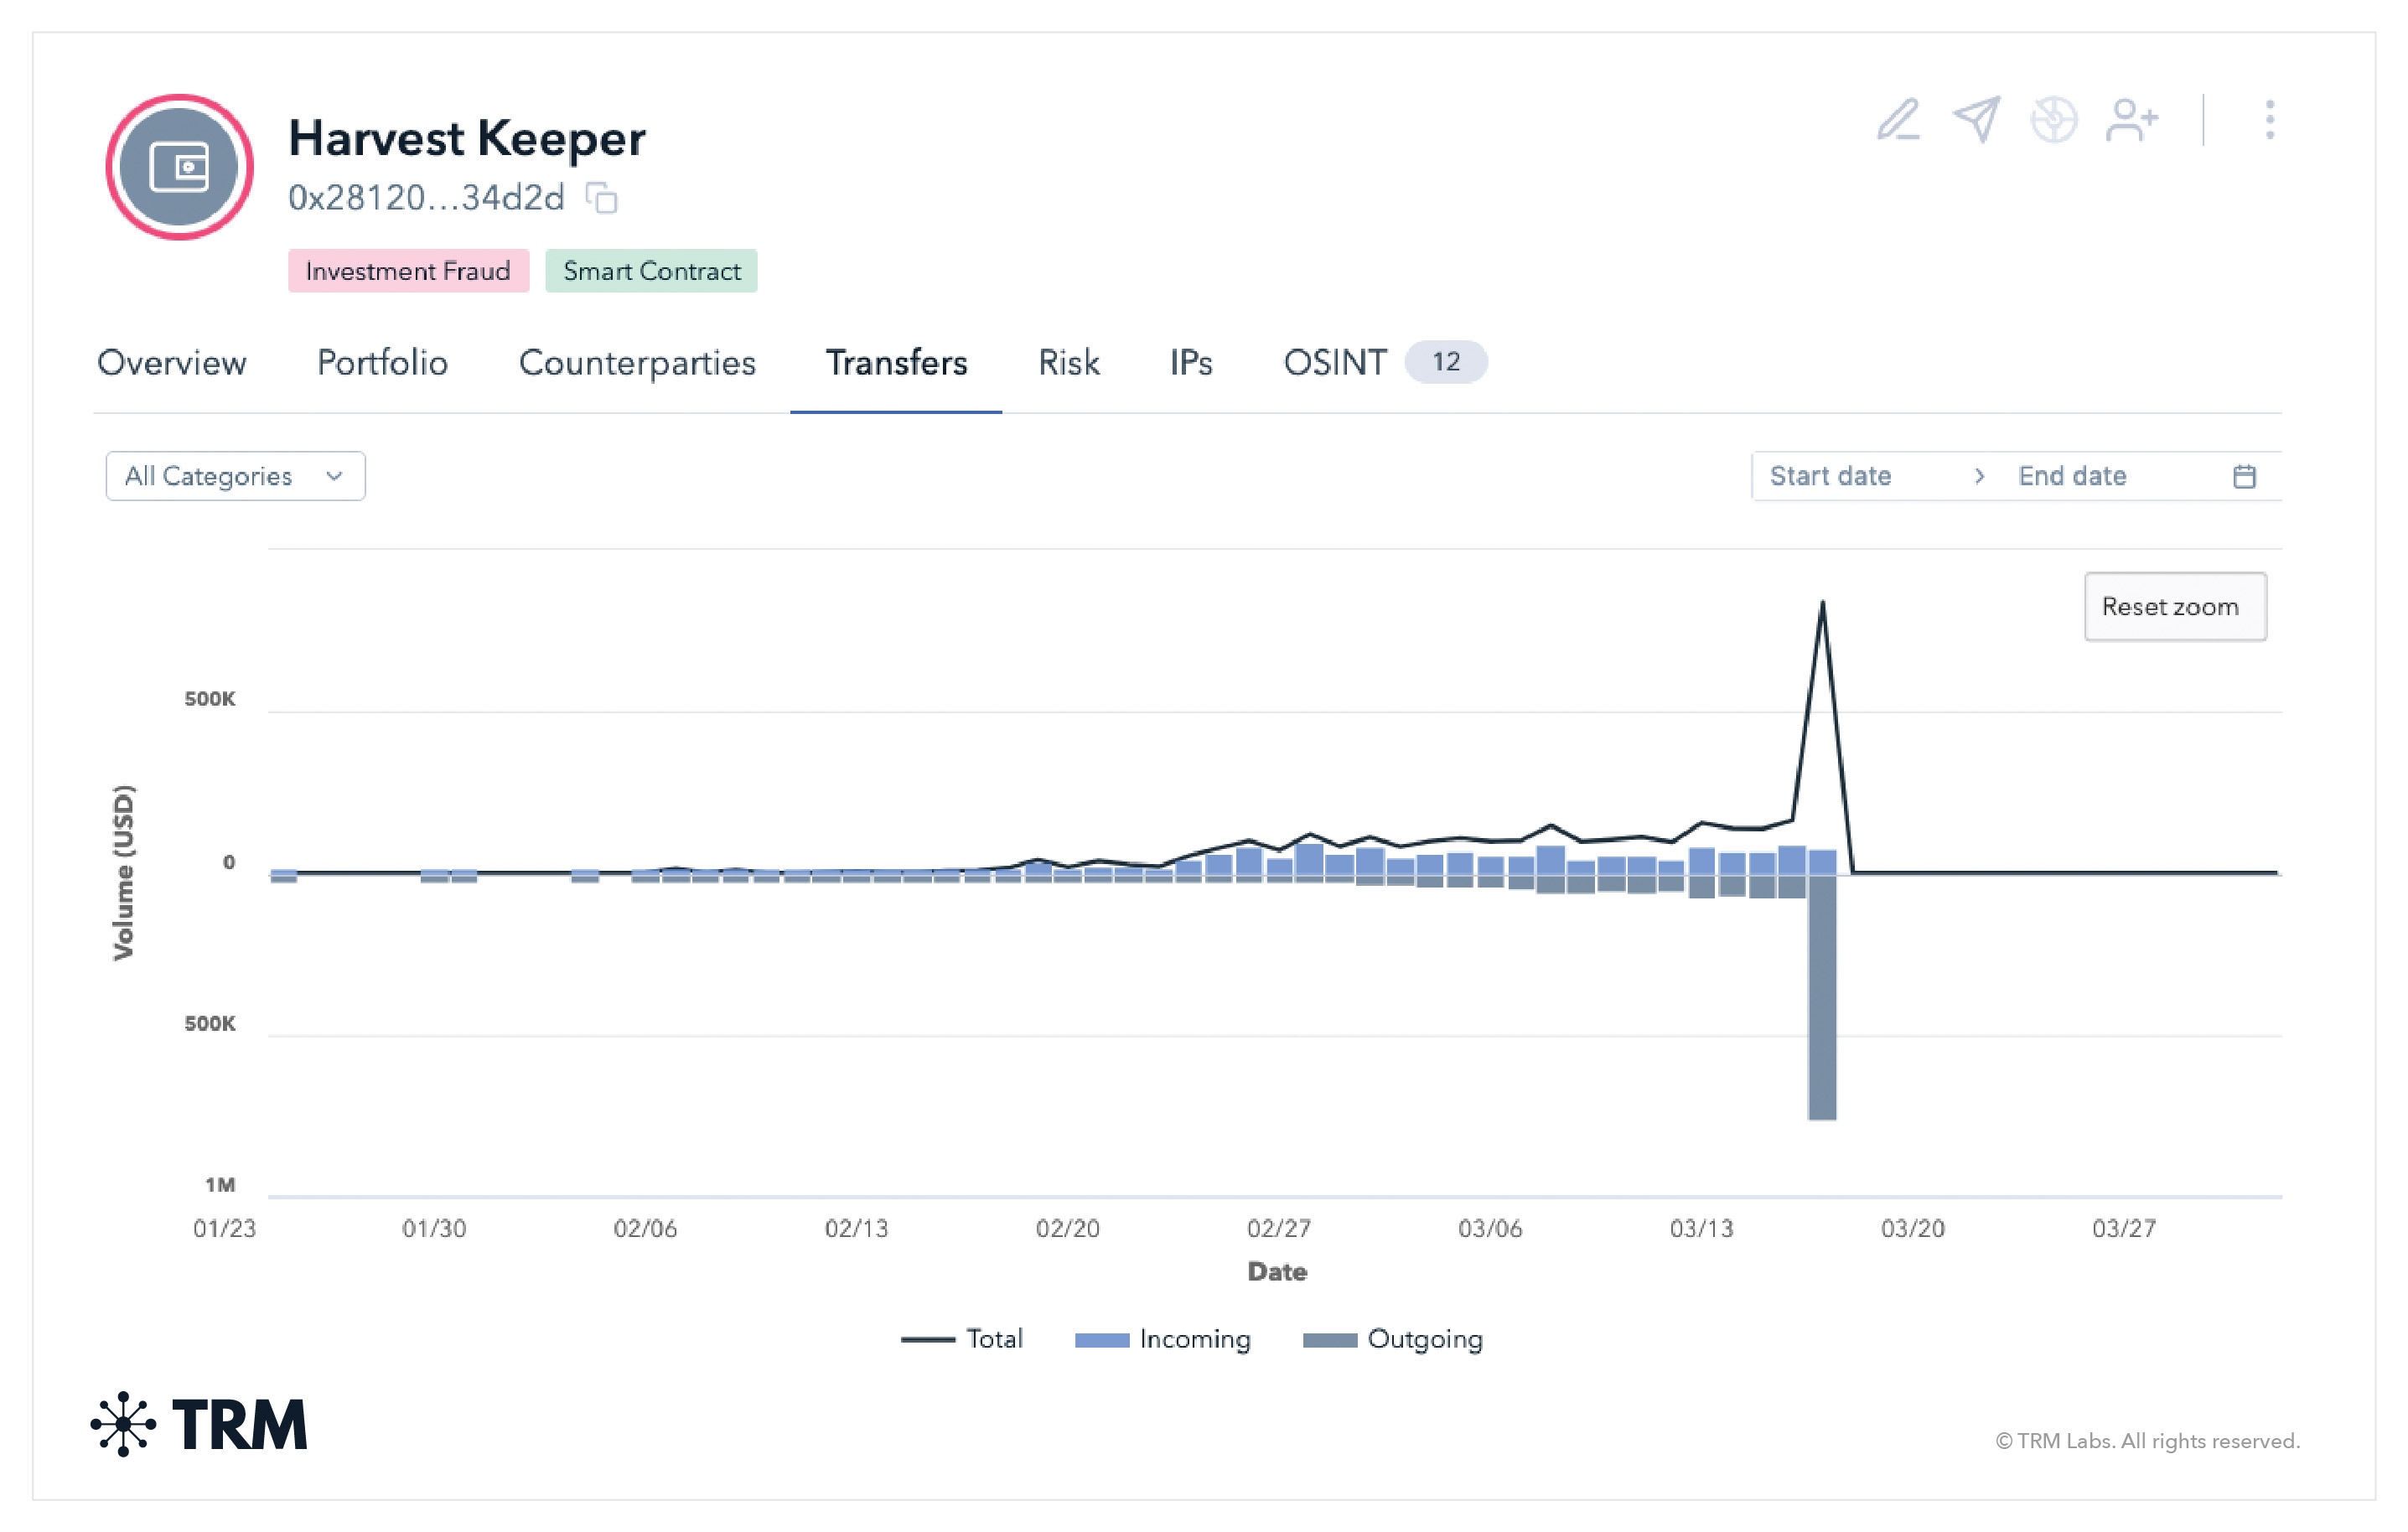2408x1532 pixels.
Task: Click the add user icon
Action: (2131, 120)
